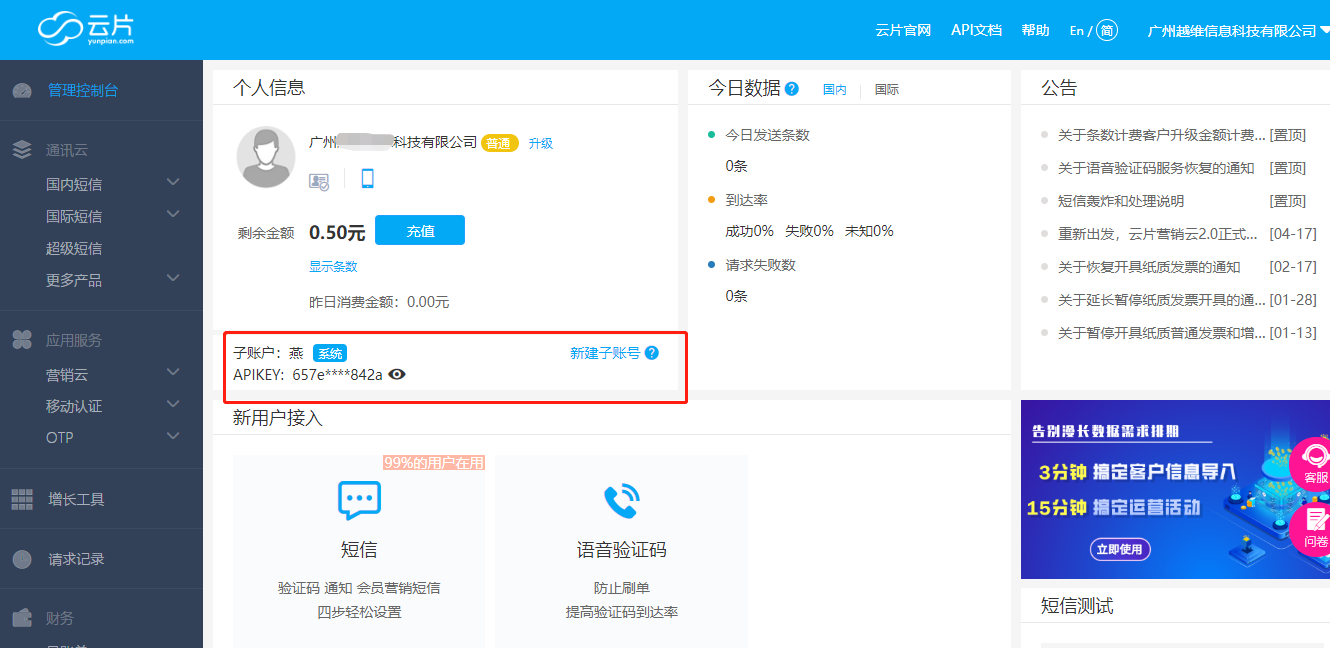Open the 语音验证码 onboarding card

click(621, 551)
